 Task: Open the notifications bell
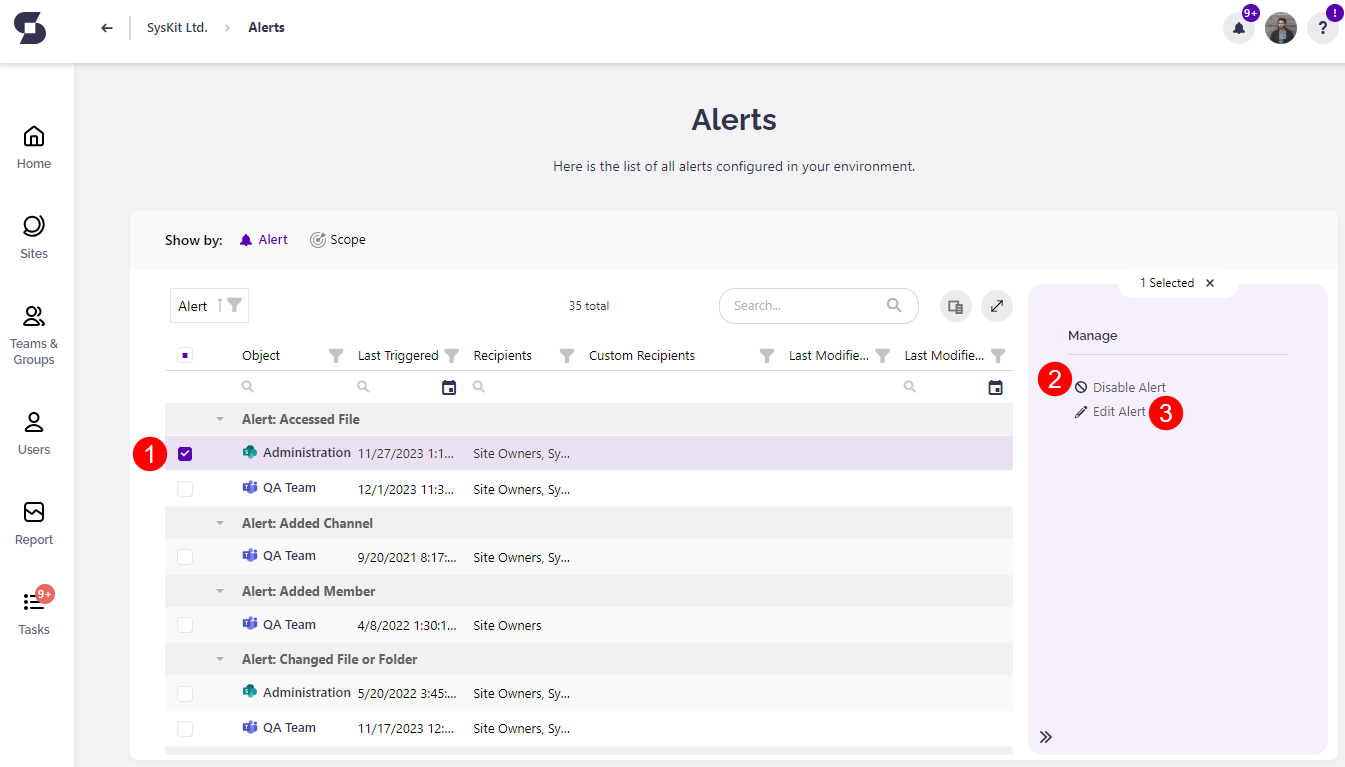pyautogui.click(x=1238, y=28)
